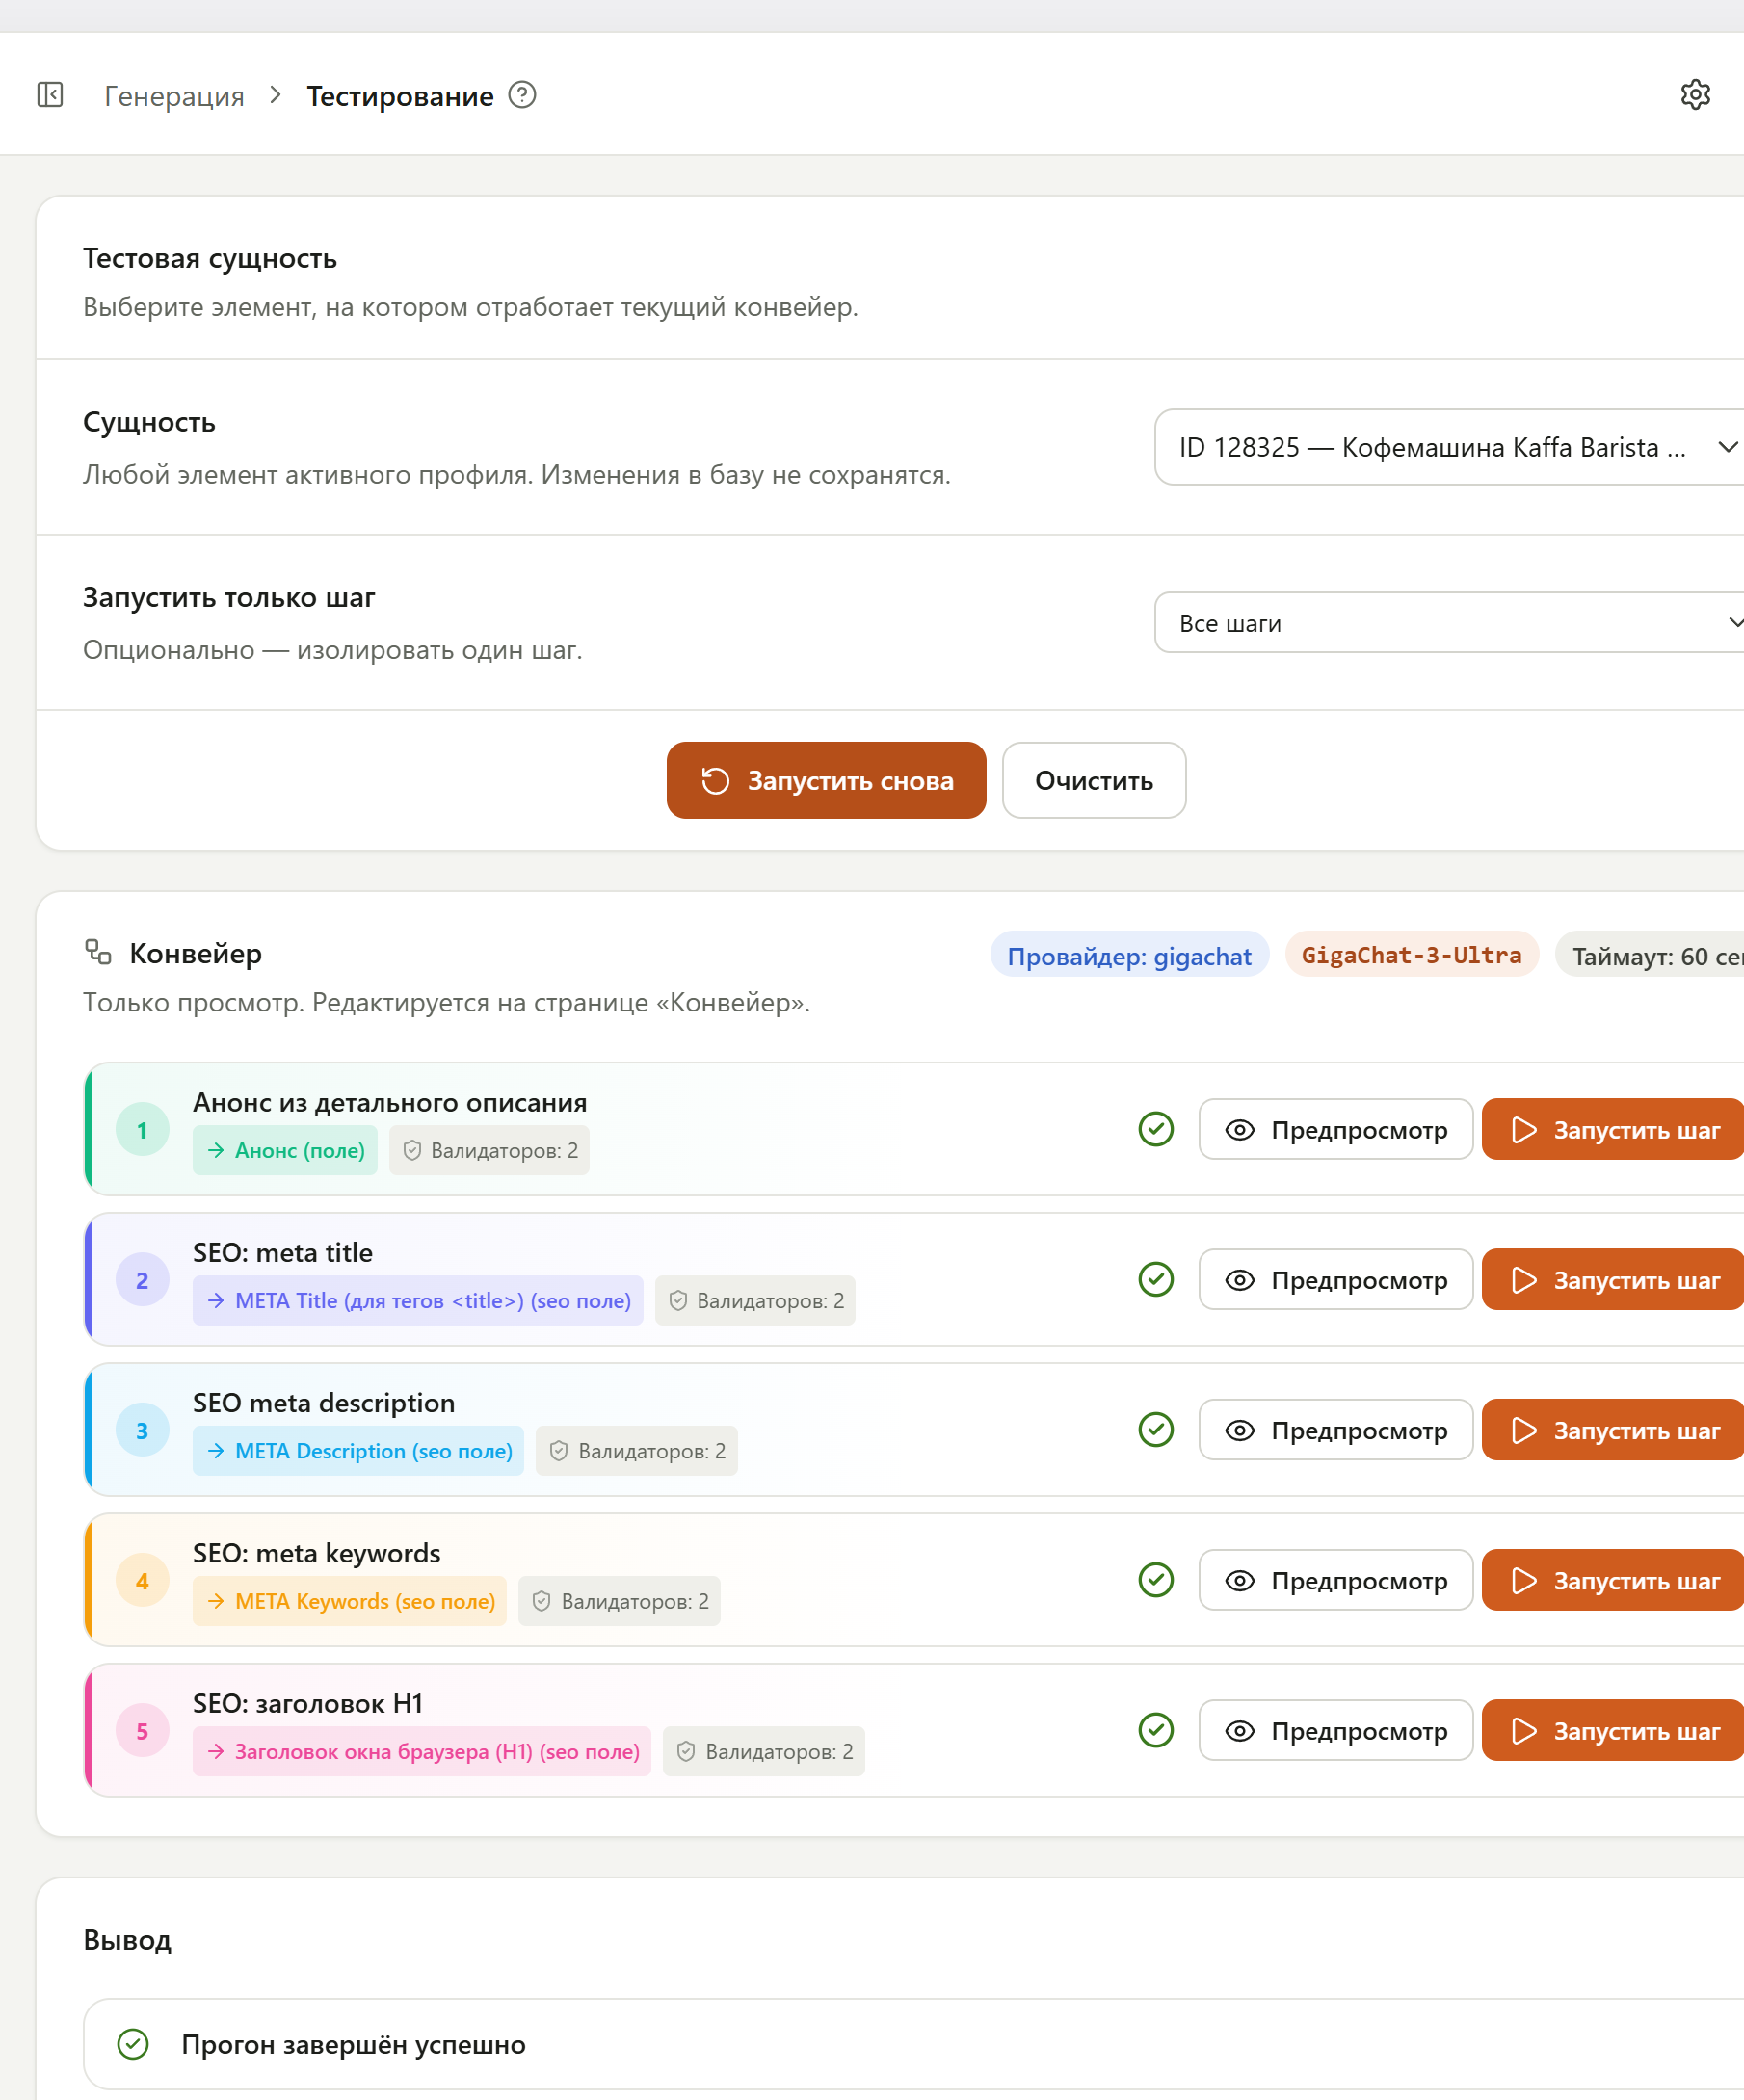Click the chevron arrow of the Сущность dropdown
The height and width of the screenshot is (2100, 1744).
[x=1727, y=447]
